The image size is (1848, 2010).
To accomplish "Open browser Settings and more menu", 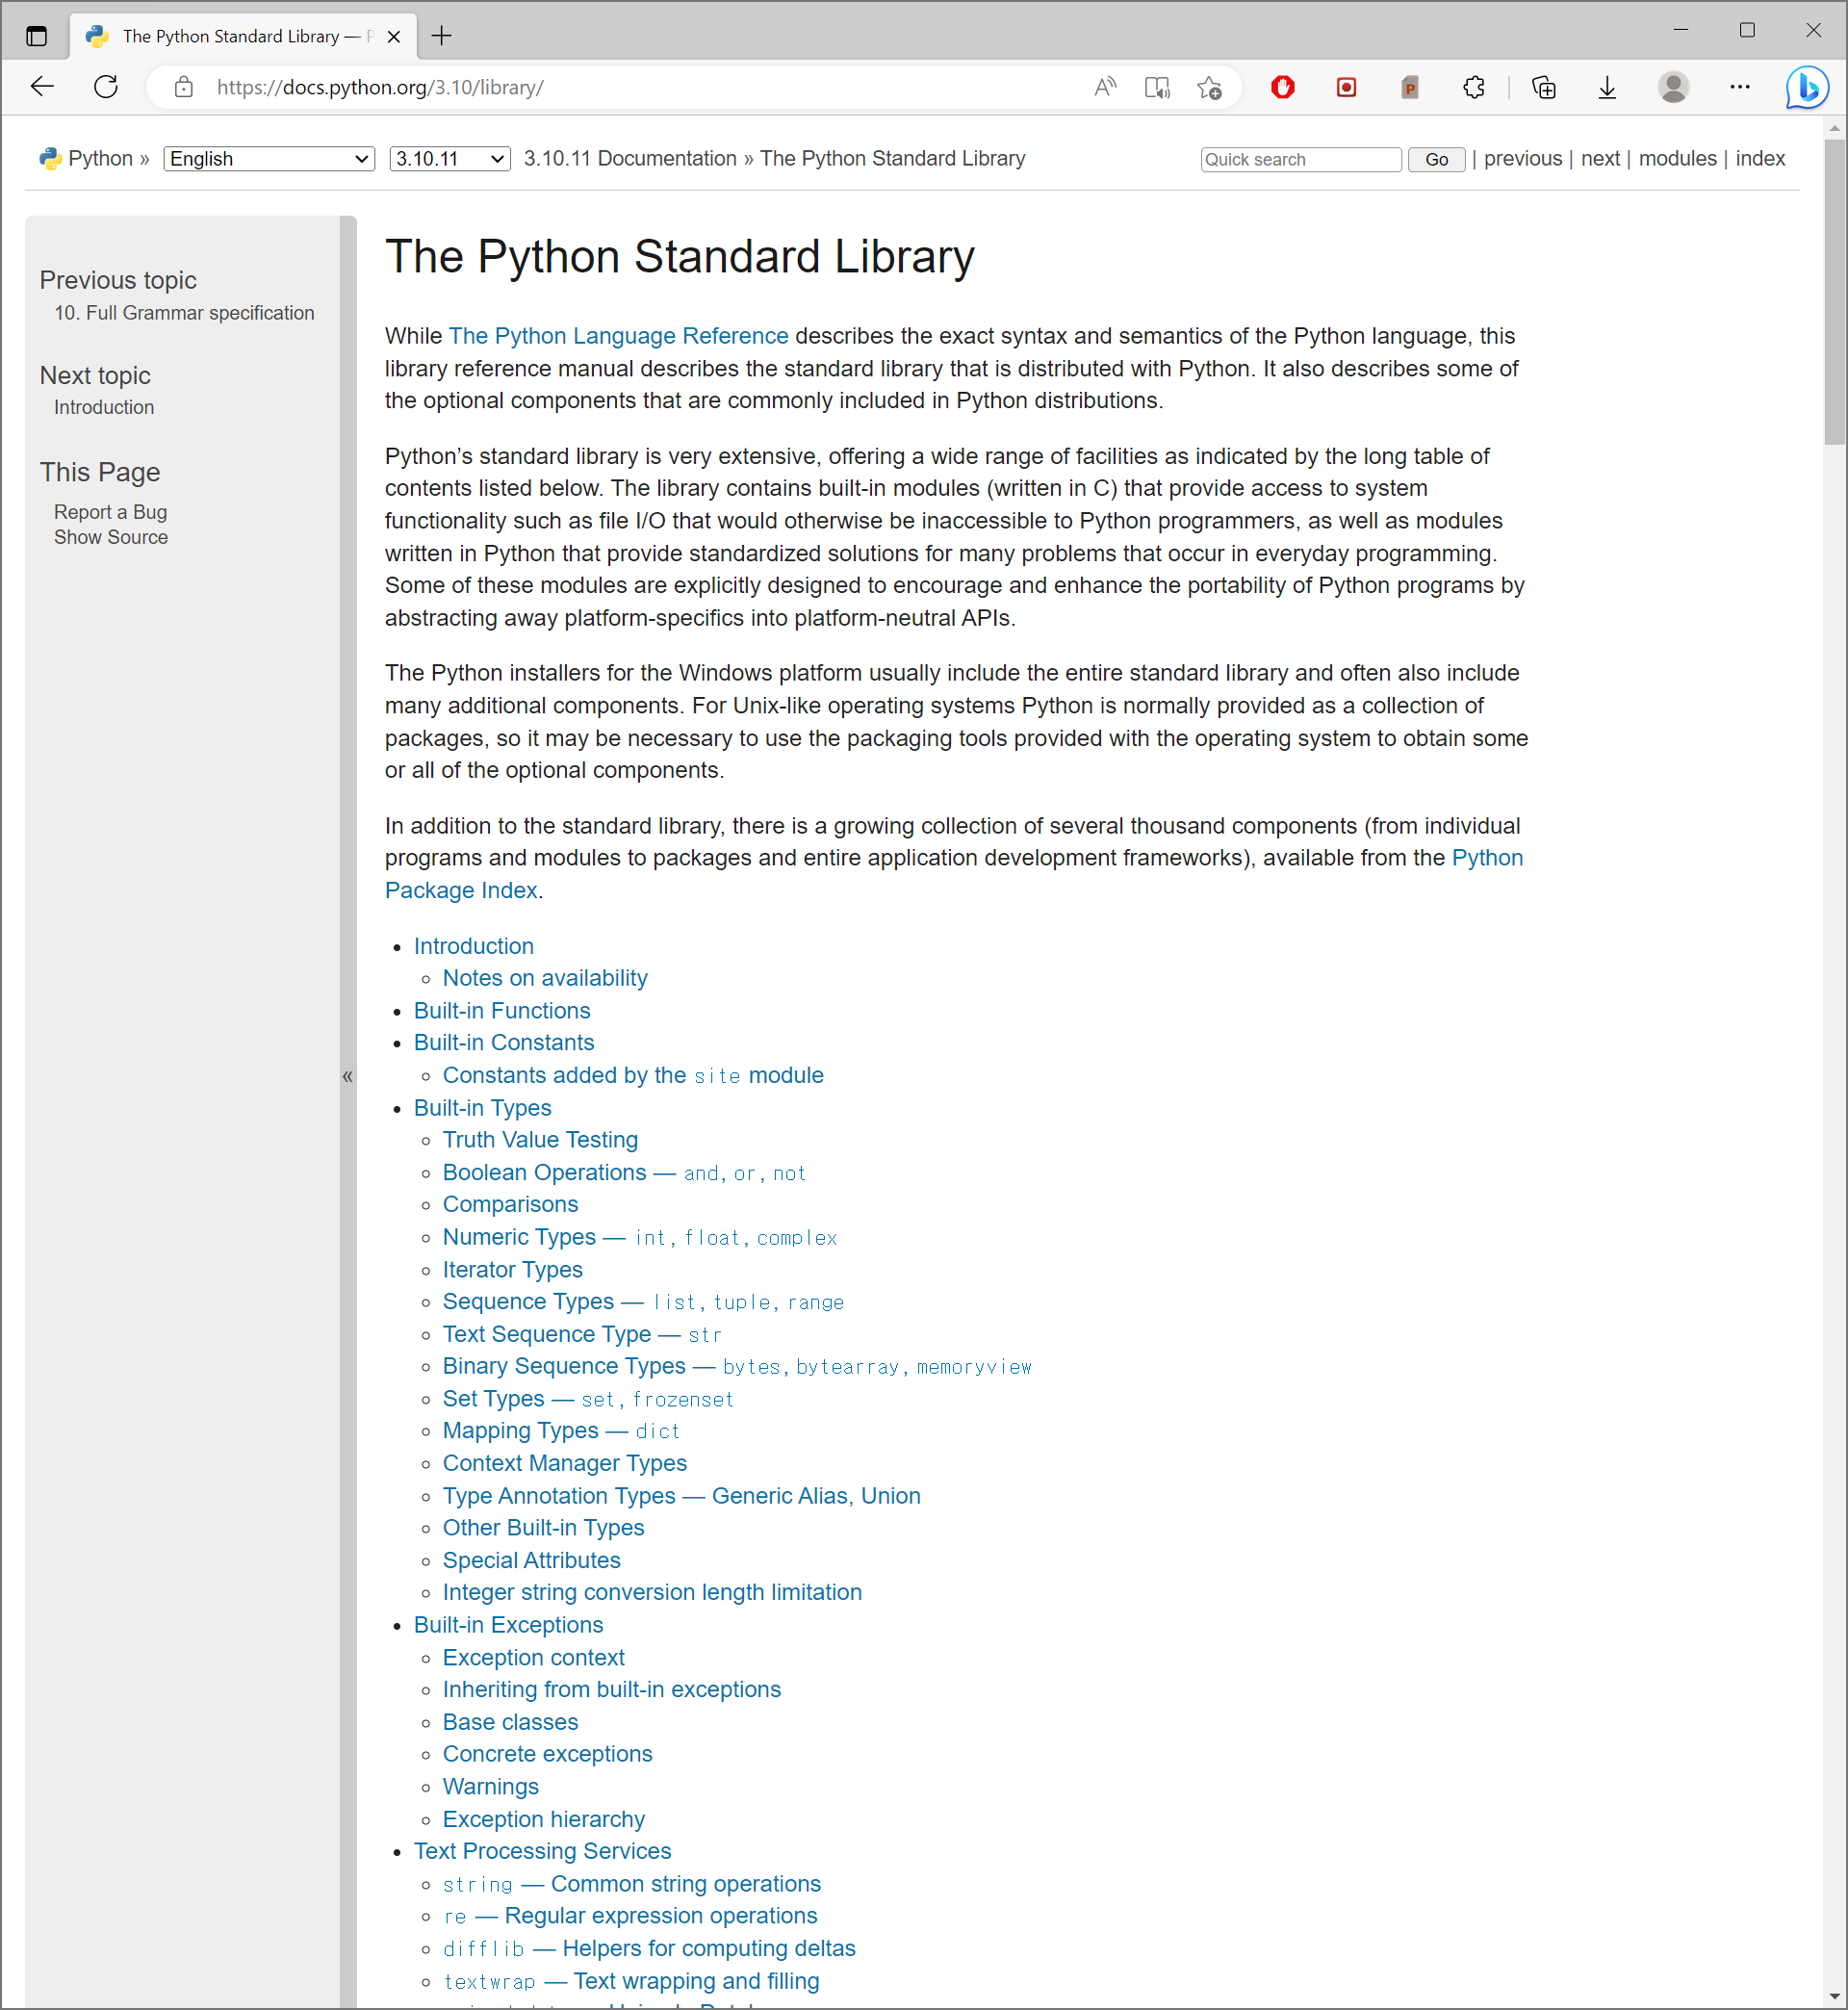I will [1739, 87].
